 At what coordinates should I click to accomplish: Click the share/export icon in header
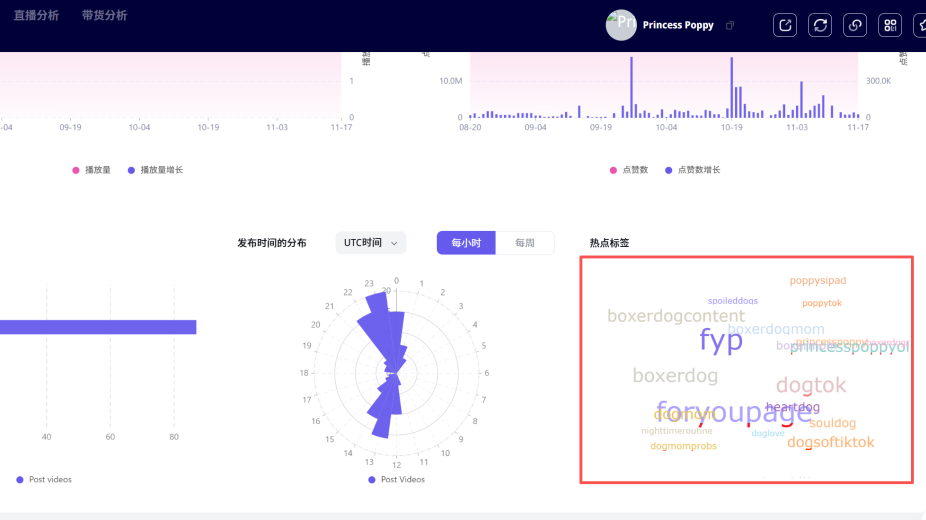785,25
